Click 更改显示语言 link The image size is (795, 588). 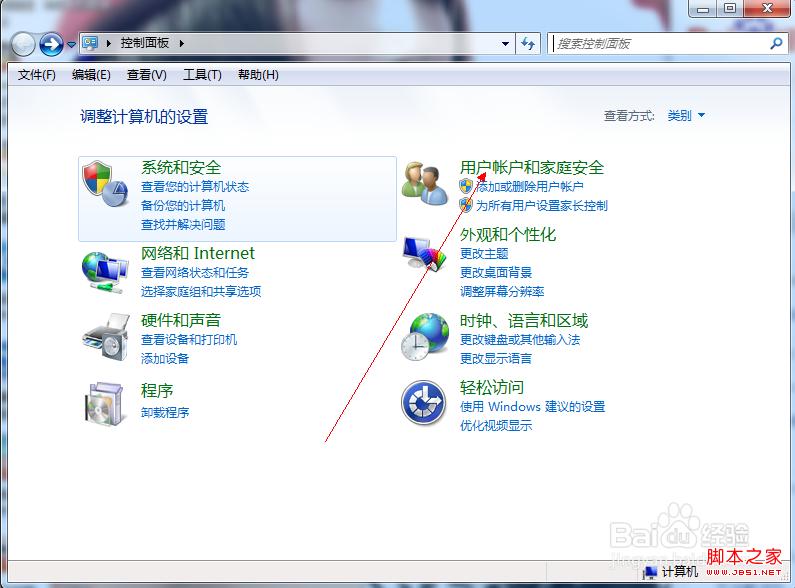point(496,358)
